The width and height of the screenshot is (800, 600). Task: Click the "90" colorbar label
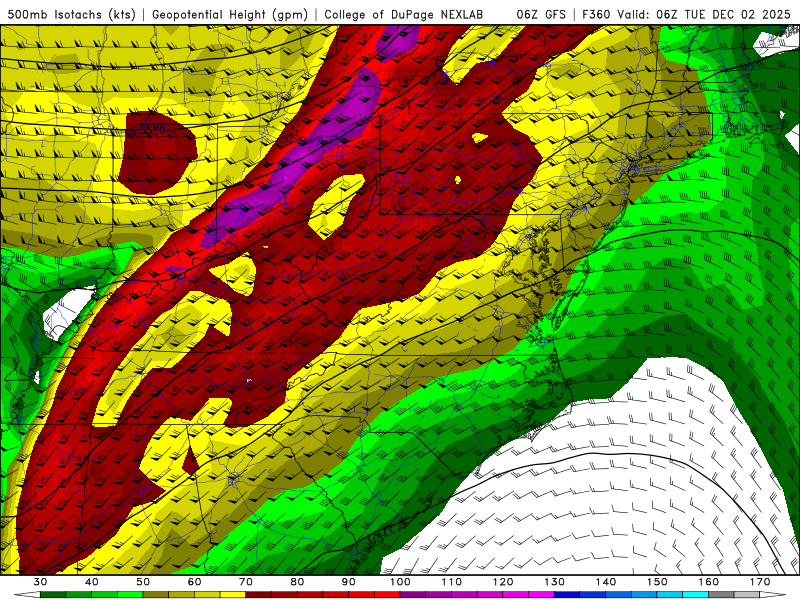pos(349,582)
